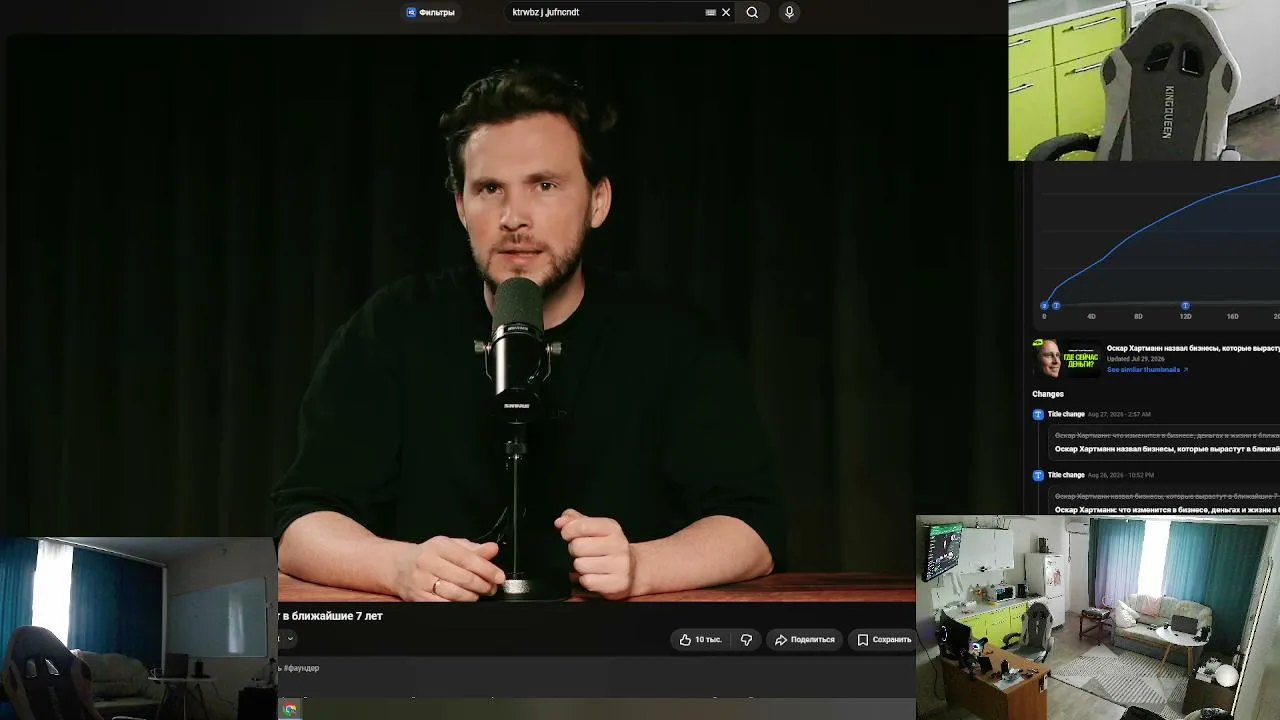Click the T icon for the Aug 27 title change
The width and height of the screenshot is (1280, 720).
1038,415
